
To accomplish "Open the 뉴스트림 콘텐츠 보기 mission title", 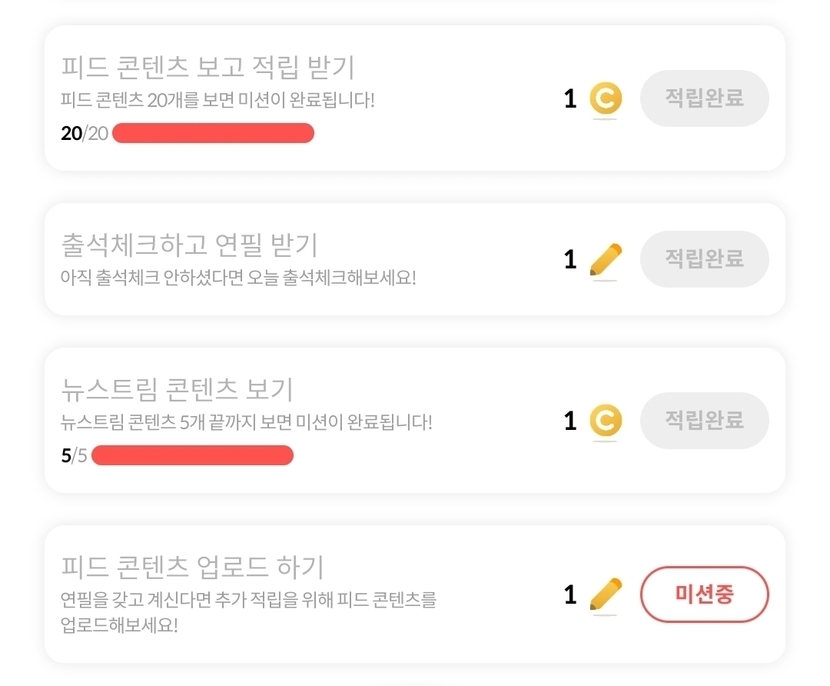I will (x=177, y=389).
